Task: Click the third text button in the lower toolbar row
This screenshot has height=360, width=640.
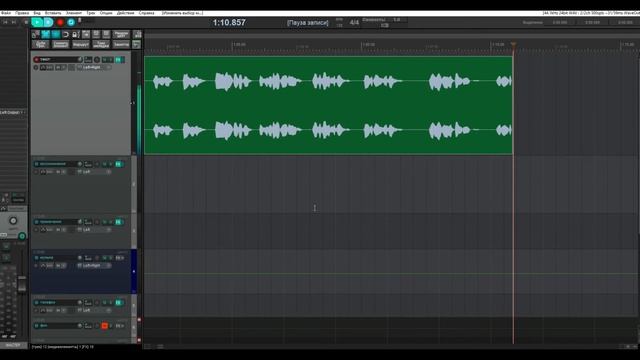Action: 81,44
